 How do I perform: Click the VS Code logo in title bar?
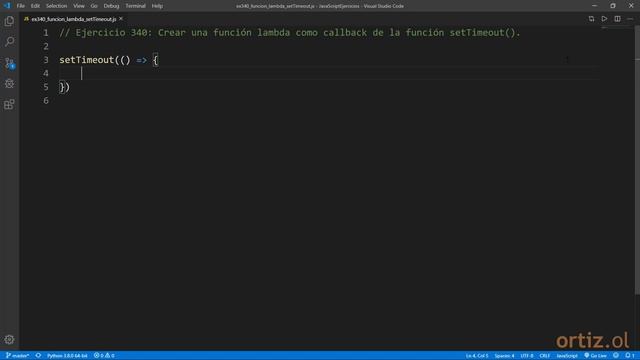pos(7,6)
